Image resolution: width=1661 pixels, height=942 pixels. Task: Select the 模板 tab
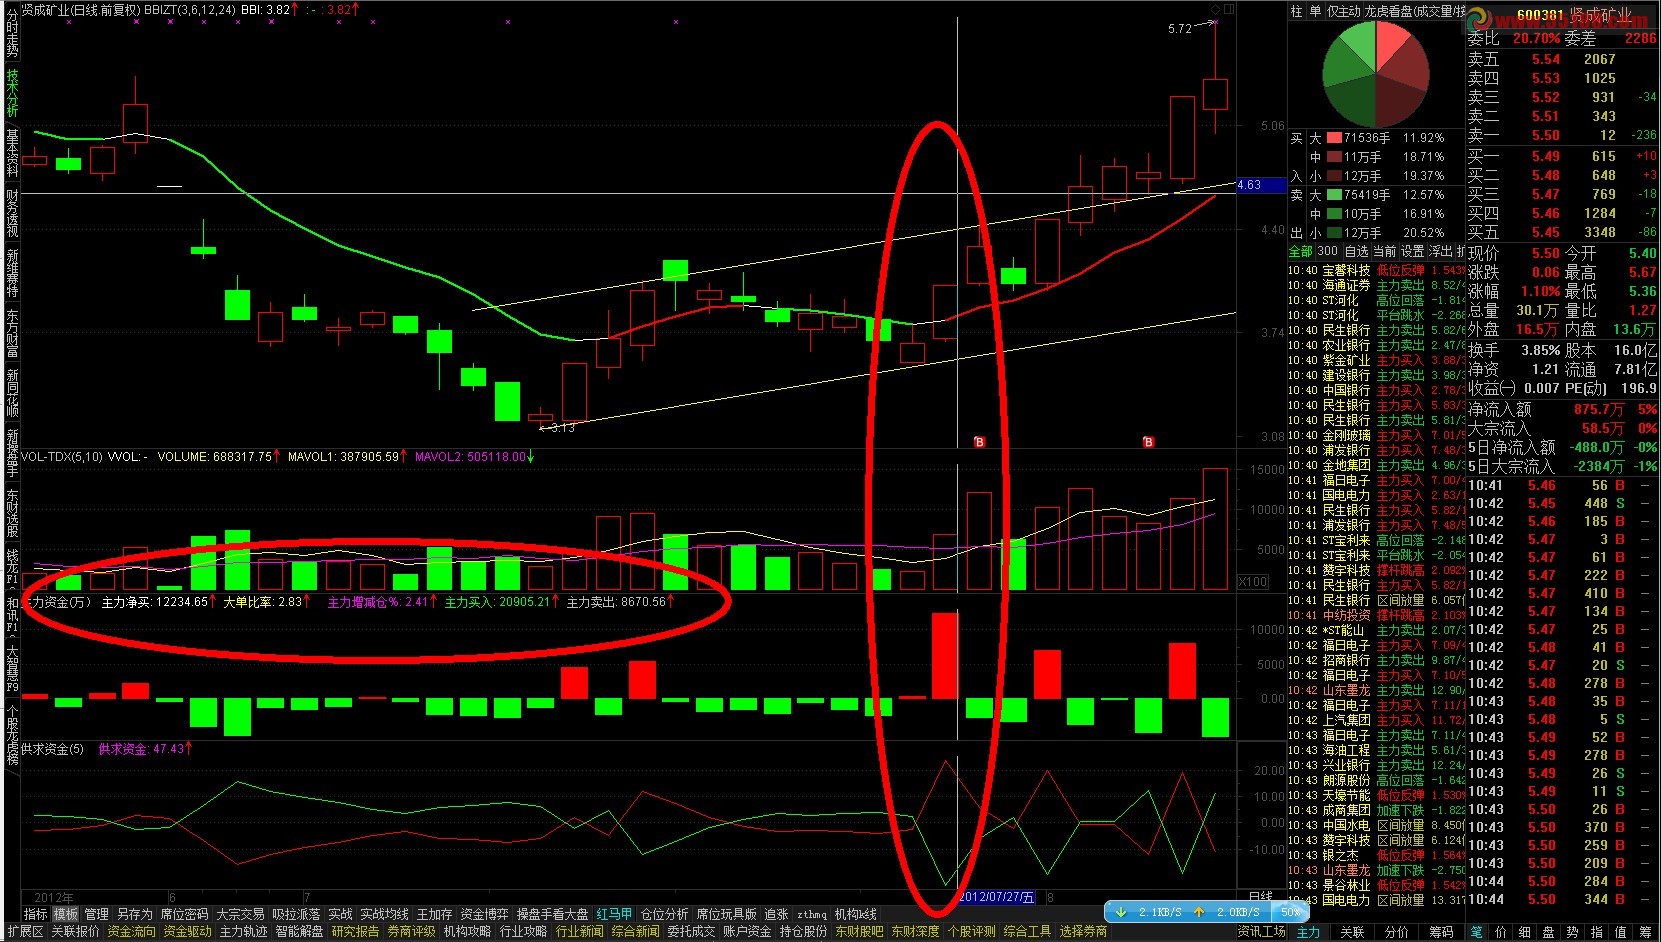coord(66,914)
